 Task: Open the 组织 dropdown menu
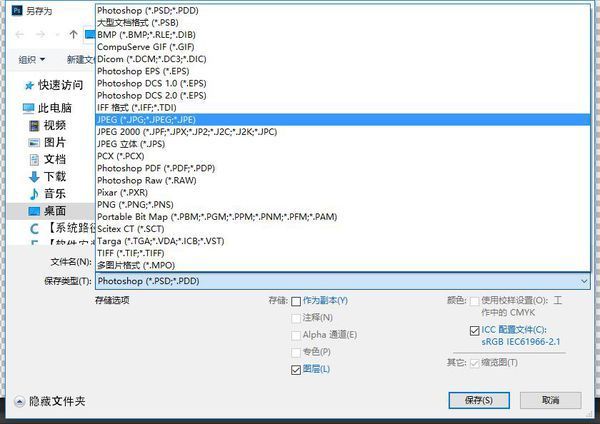[34, 59]
